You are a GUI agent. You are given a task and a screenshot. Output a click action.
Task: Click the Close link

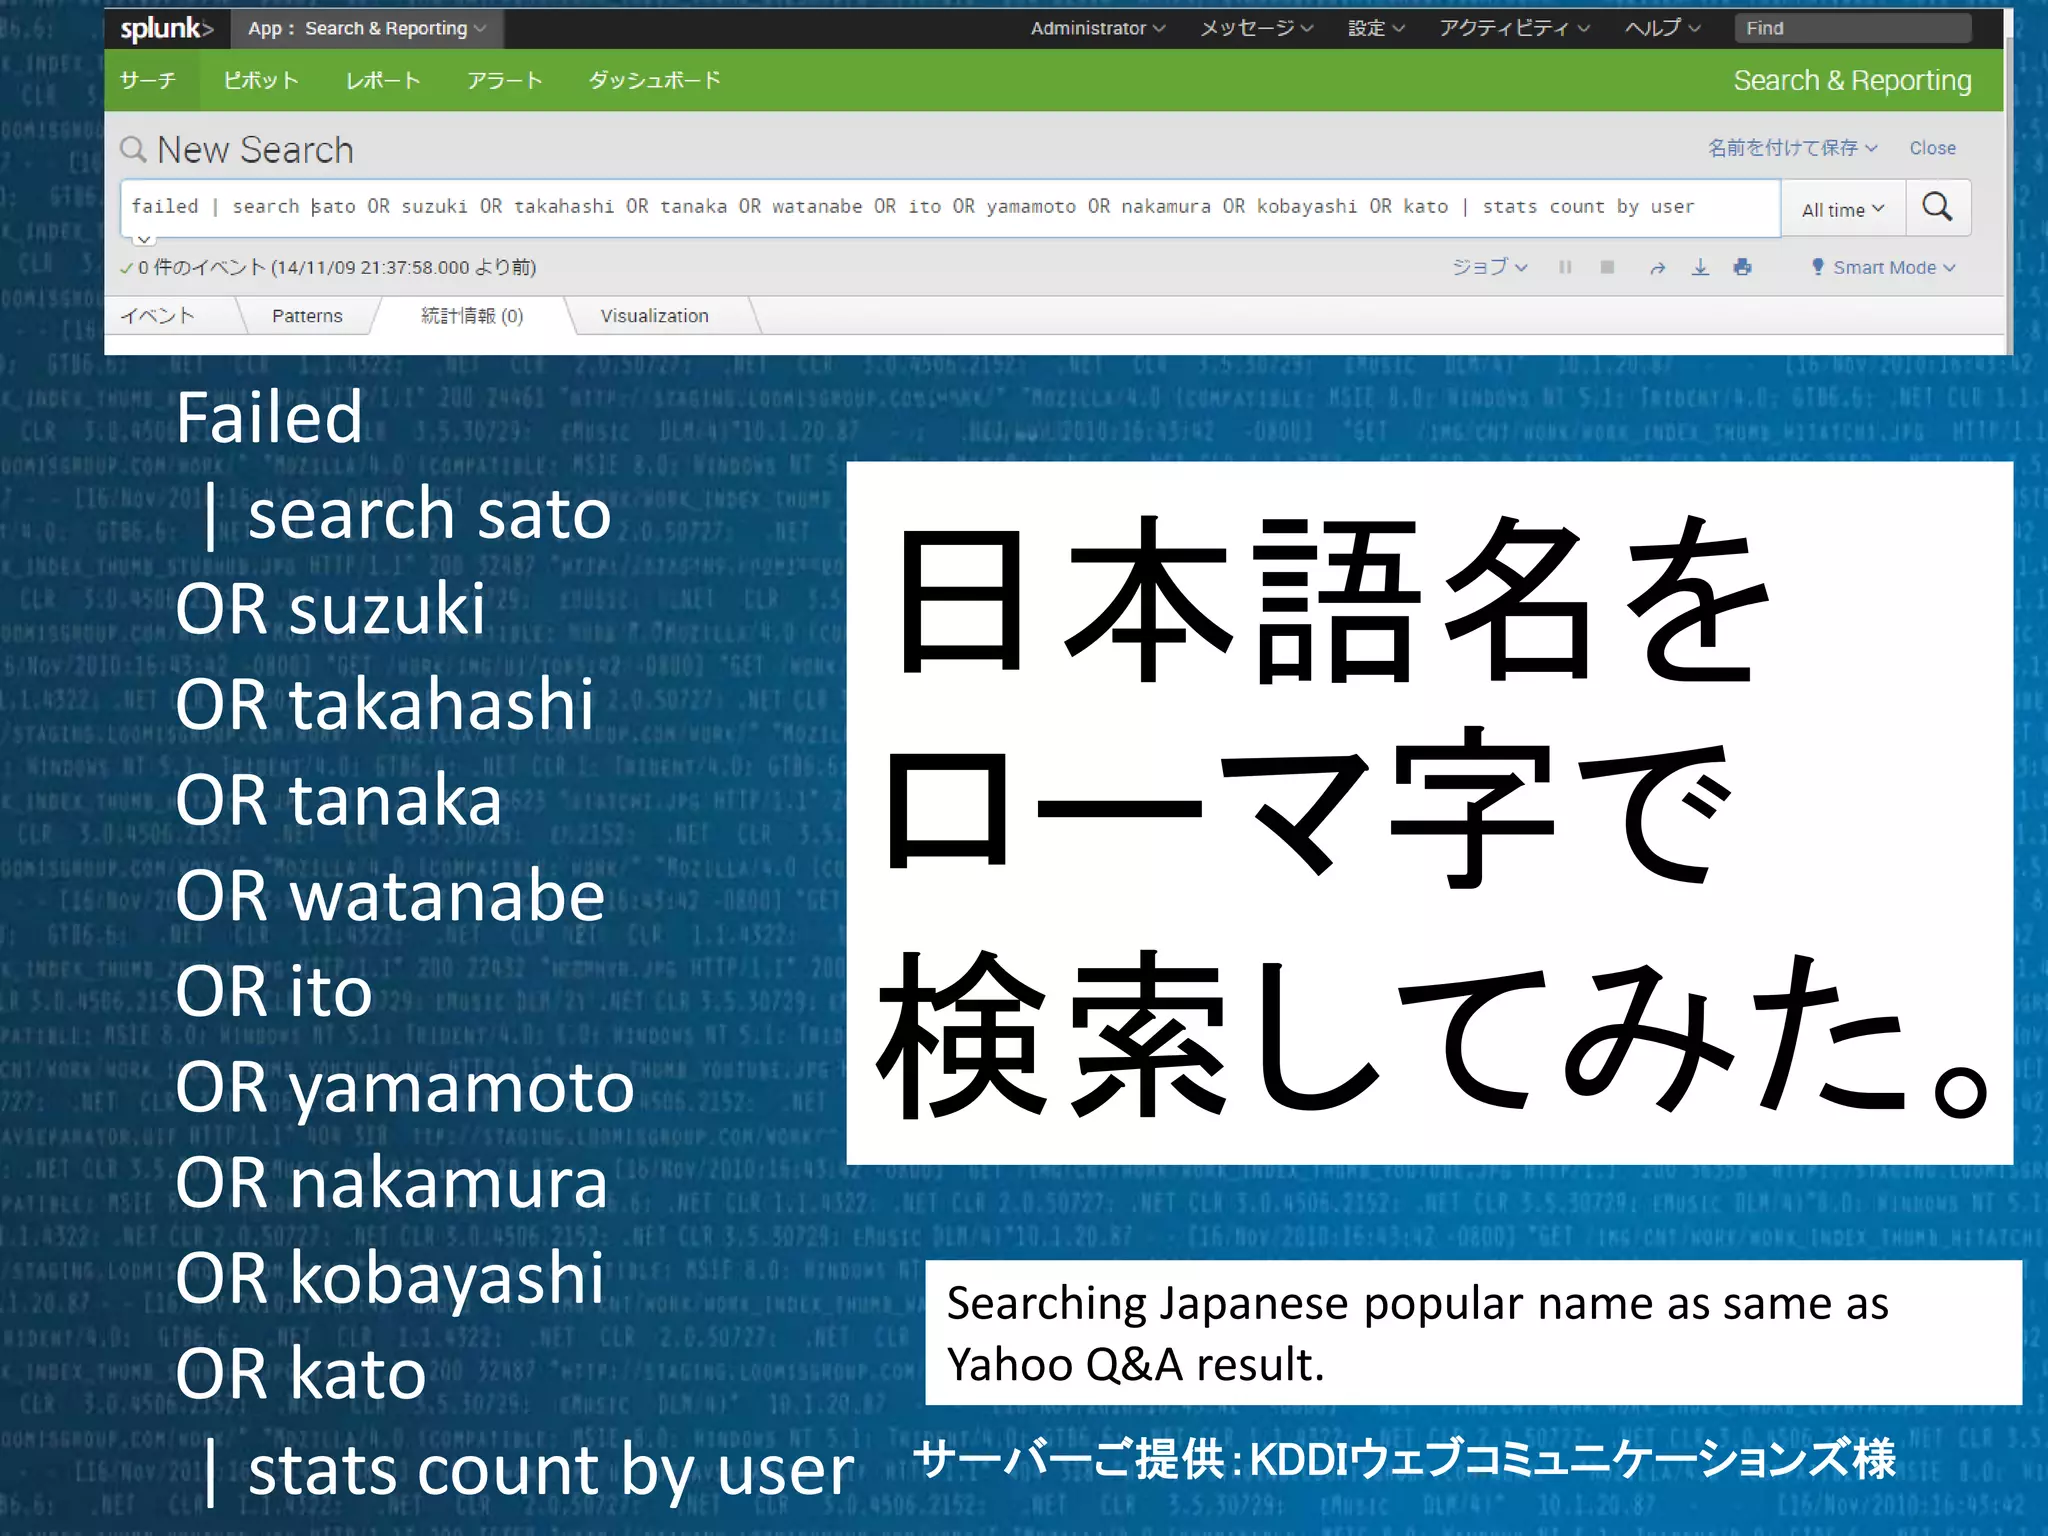pos(1932,148)
